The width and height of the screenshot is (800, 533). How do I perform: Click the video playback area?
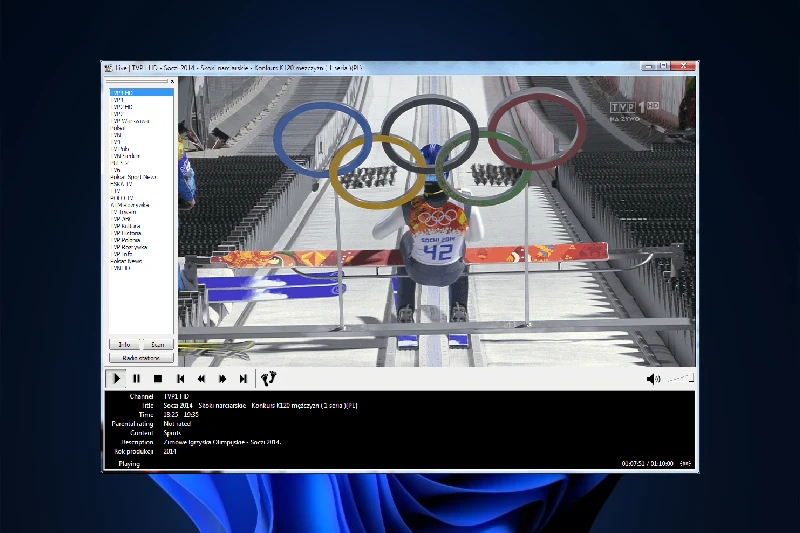pos(436,221)
